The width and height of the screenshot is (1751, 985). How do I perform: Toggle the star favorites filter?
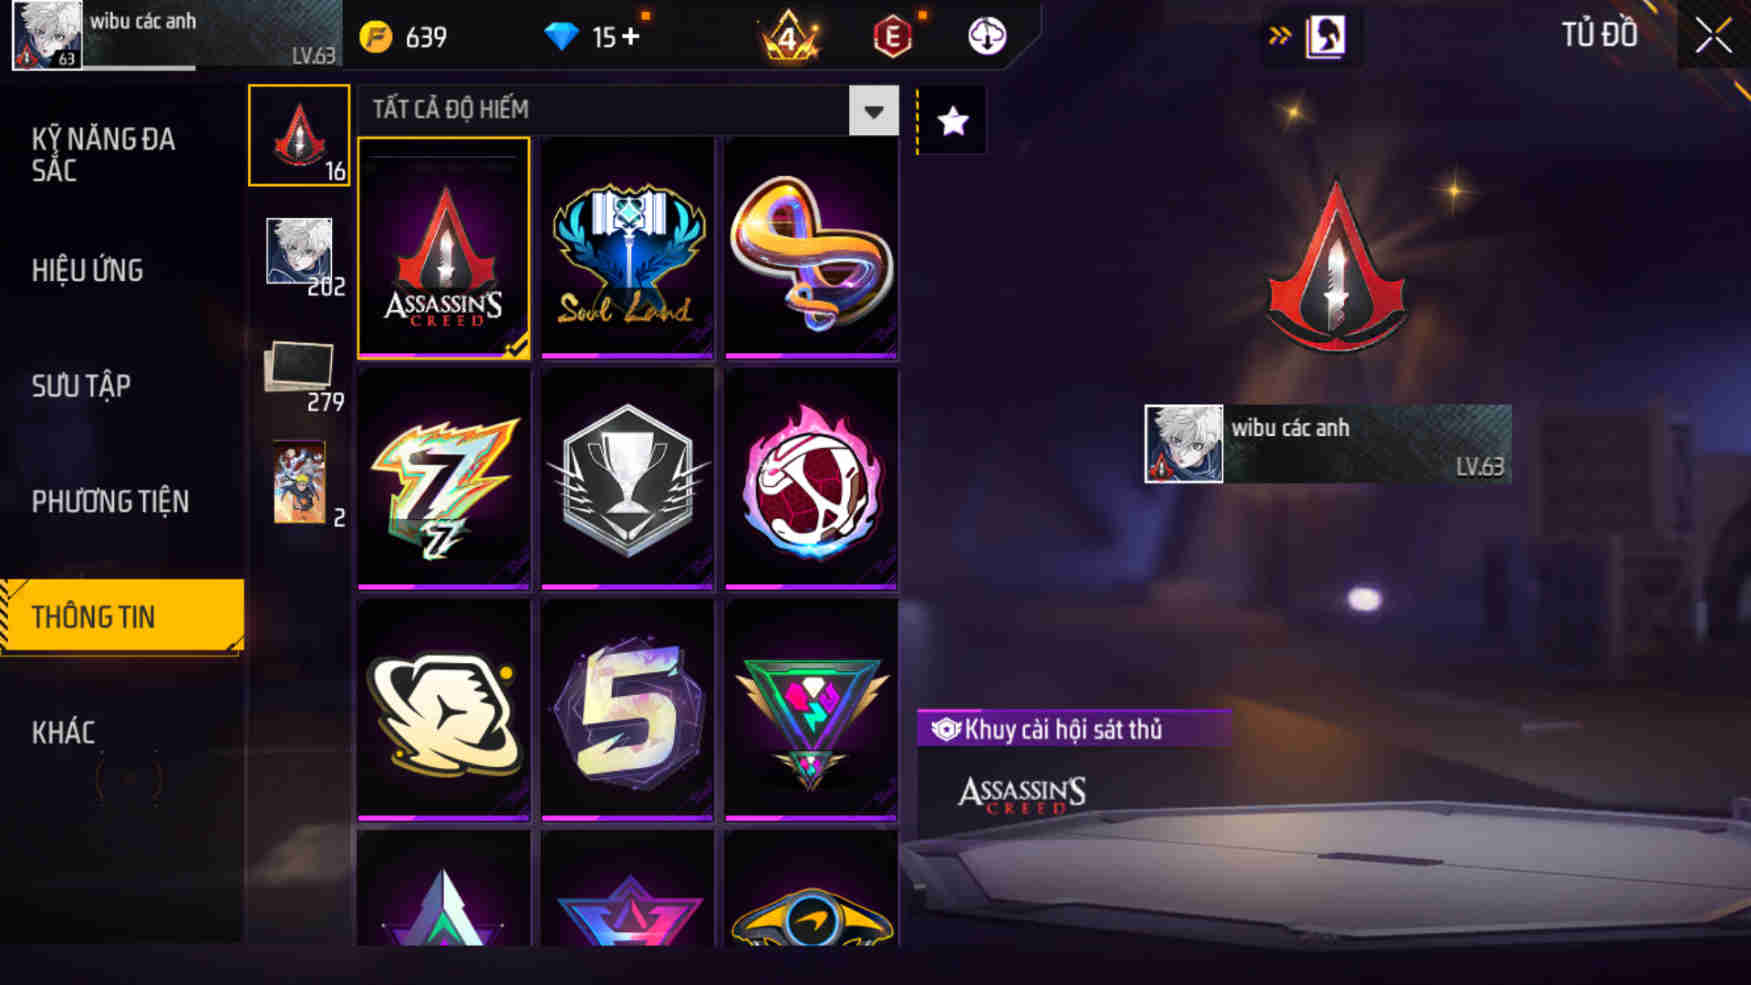952,121
